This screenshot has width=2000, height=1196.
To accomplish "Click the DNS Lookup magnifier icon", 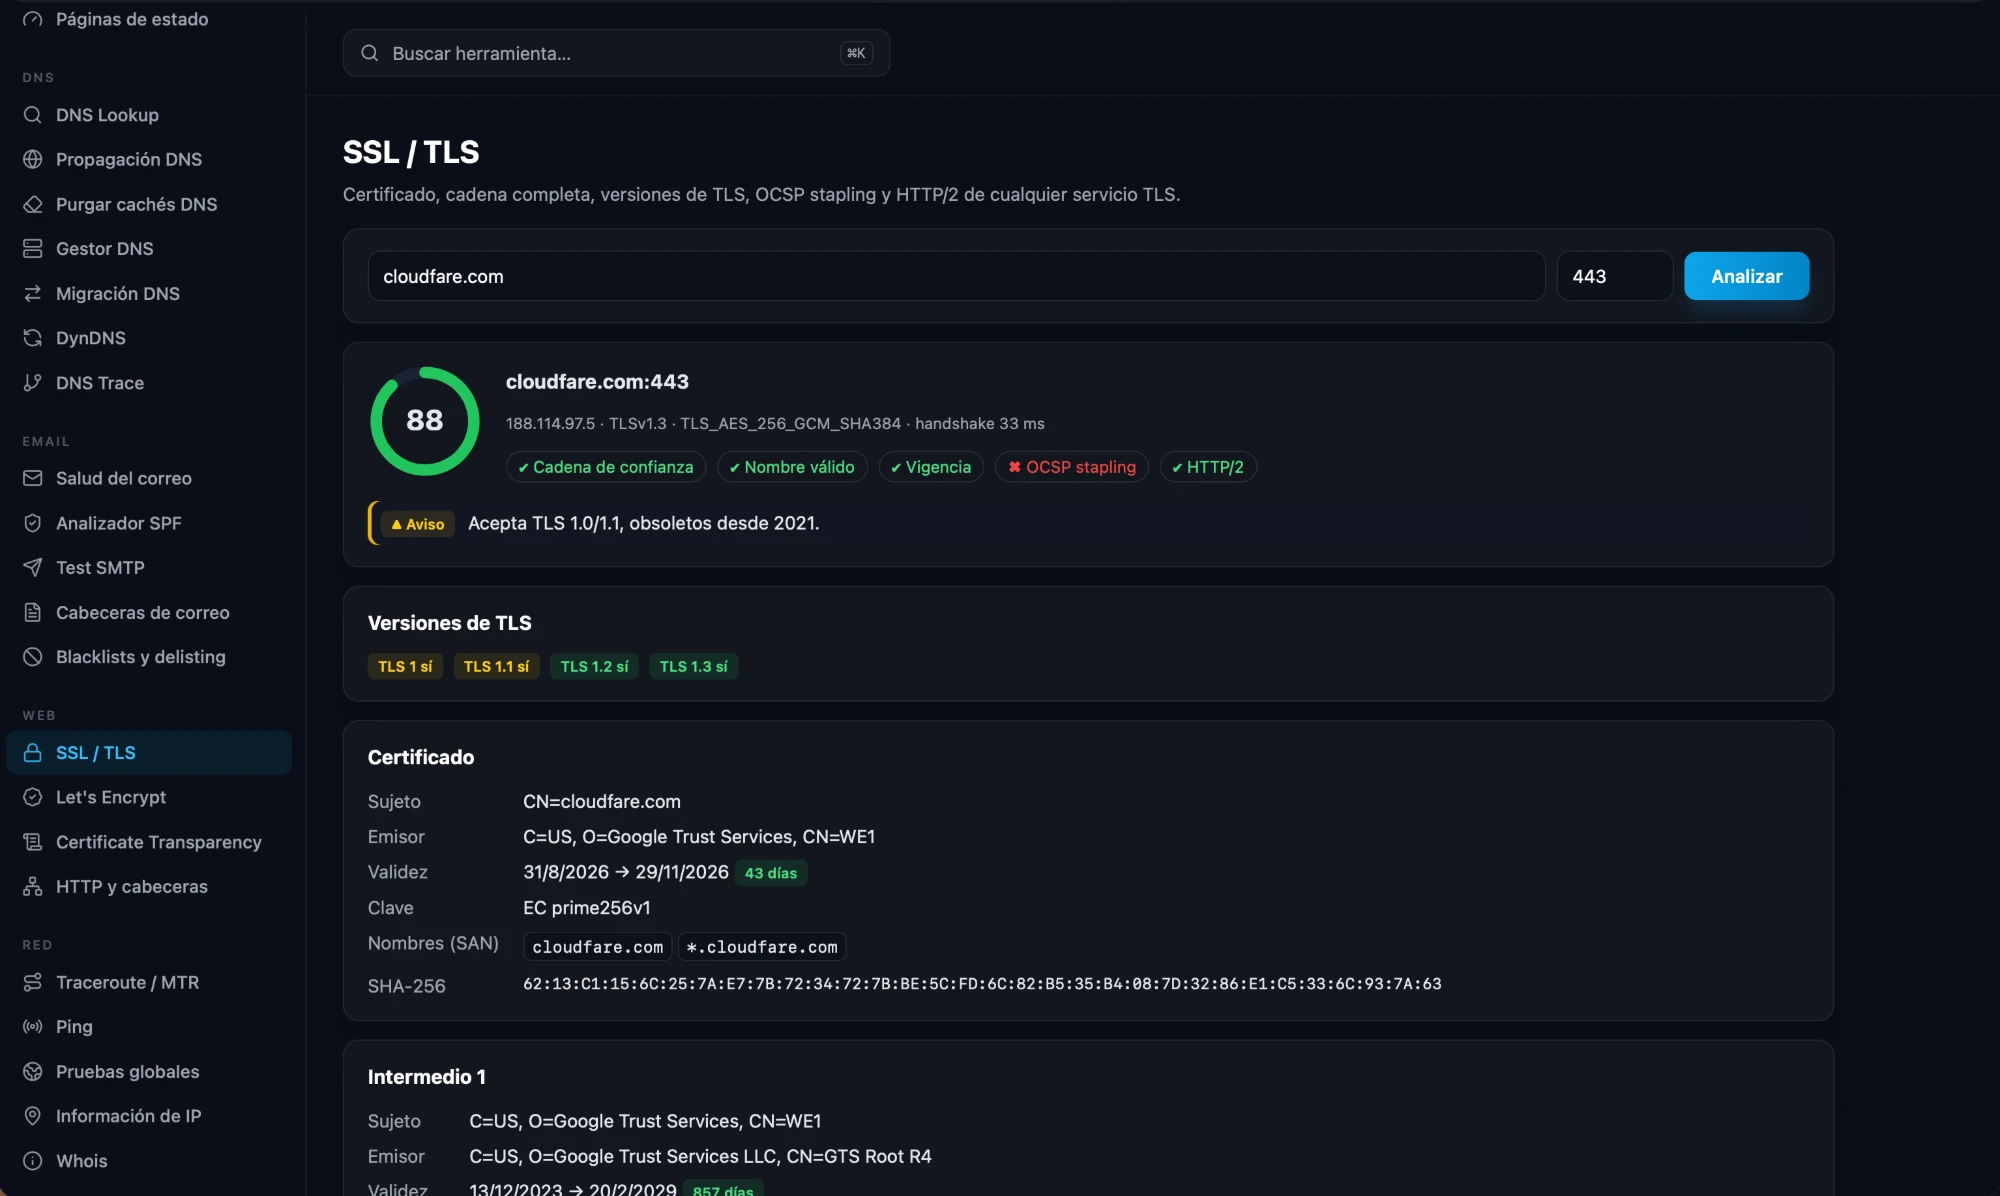I will pyautogui.click(x=33, y=115).
